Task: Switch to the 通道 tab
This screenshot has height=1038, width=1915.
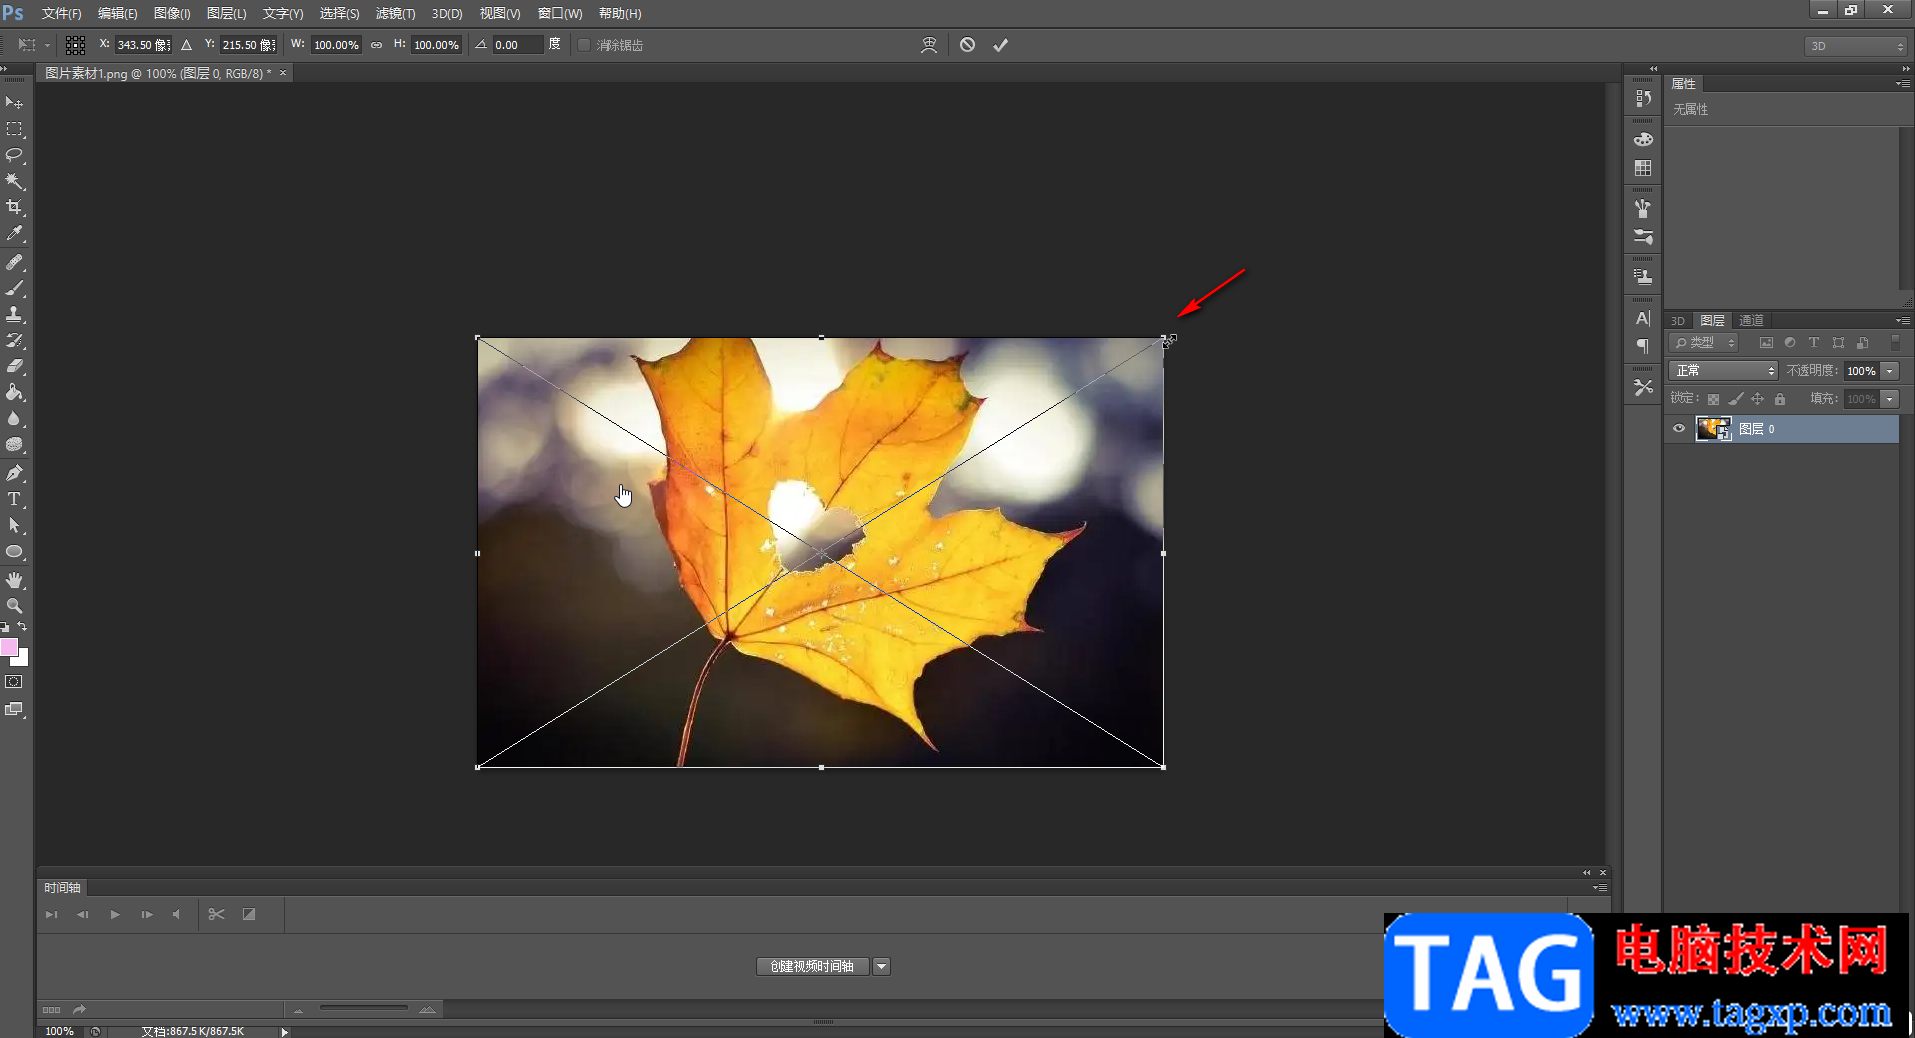Action: [1751, 321]
